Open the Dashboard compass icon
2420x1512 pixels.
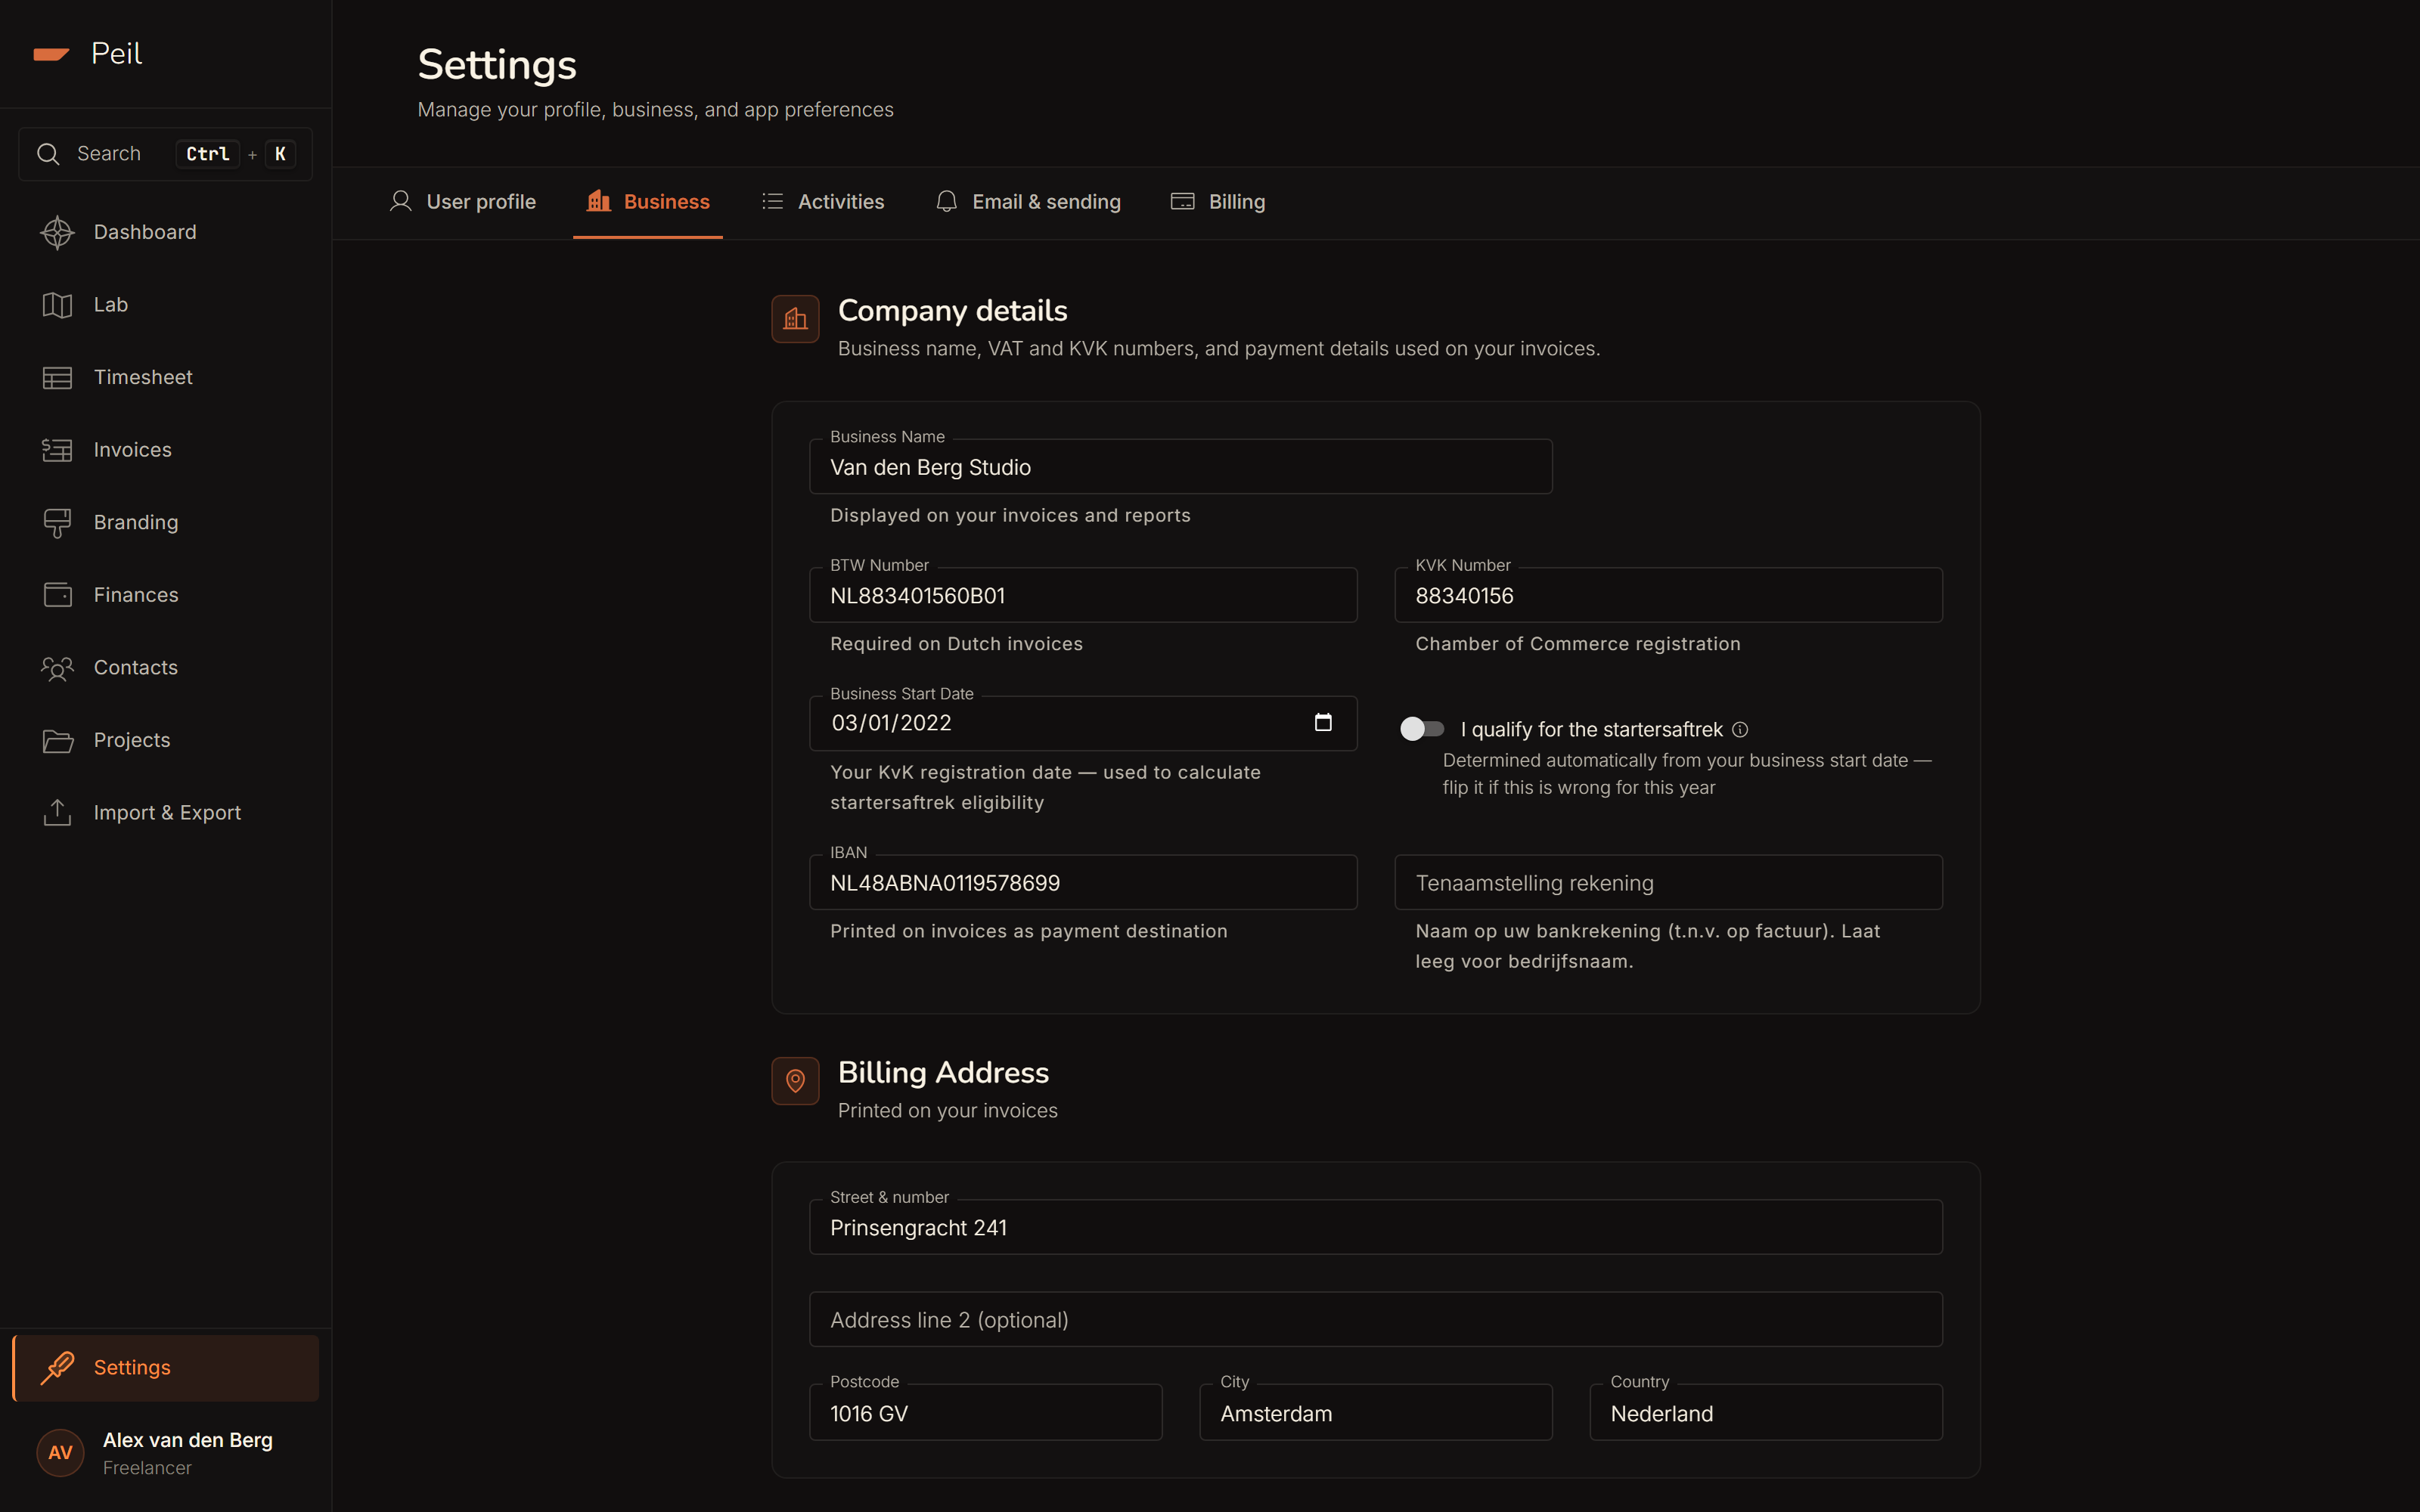point(57,232)
